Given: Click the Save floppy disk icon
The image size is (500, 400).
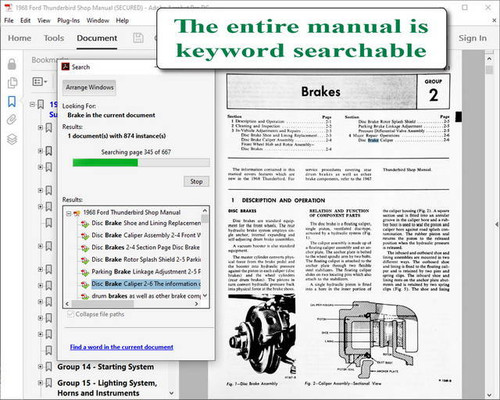Looking at the screenshot, I should (x=138, y=38).
